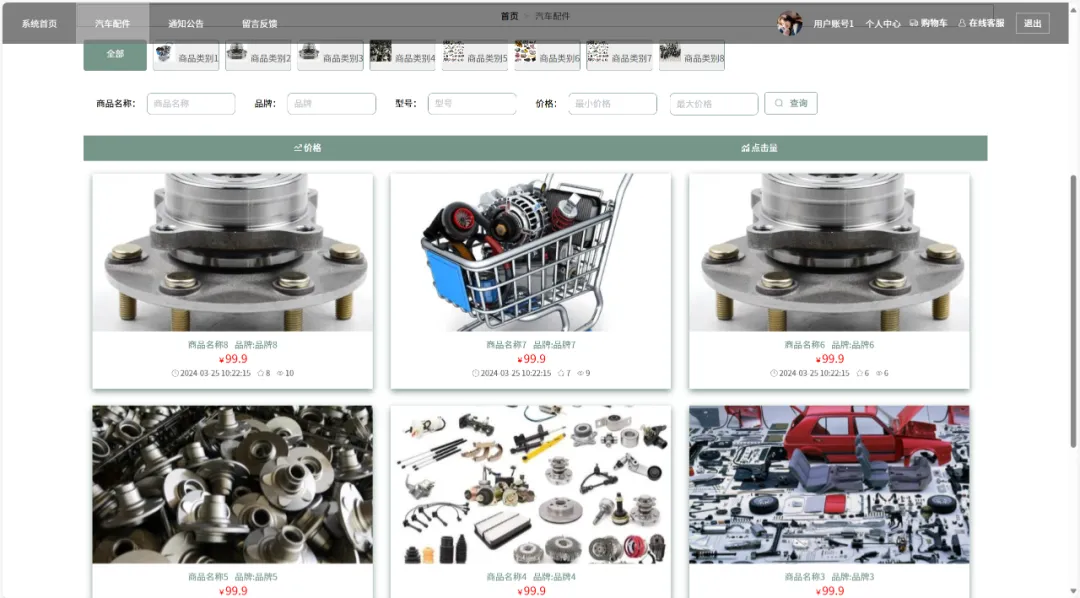Image resolution: width=1080 pixels, height=598 pixels.
Task: Focus the 最大价格 input field
Action: tap(714, 104)
